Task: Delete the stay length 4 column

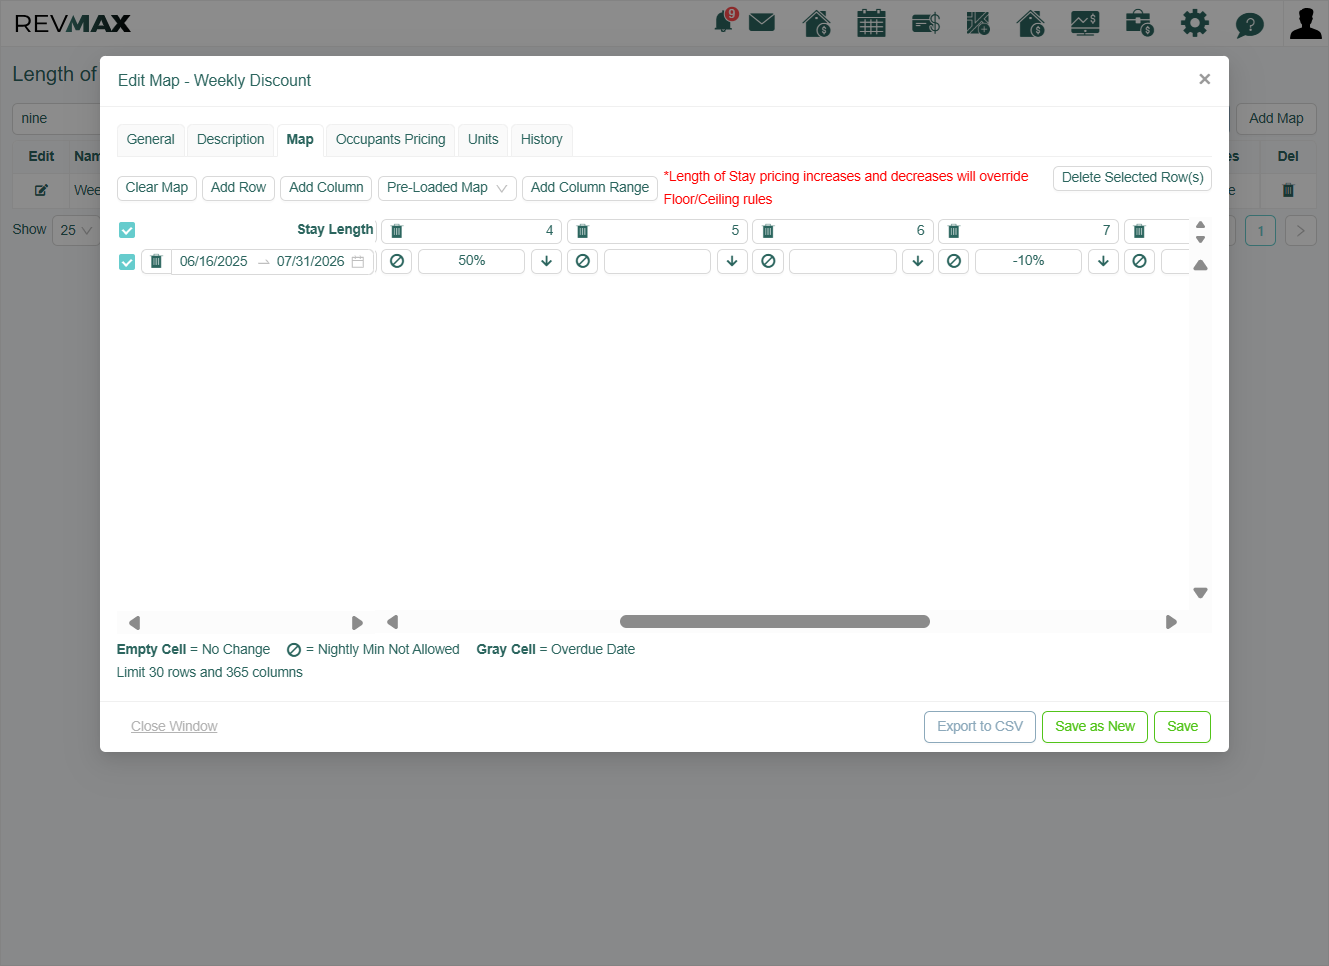Action: (x=397, y=231)
